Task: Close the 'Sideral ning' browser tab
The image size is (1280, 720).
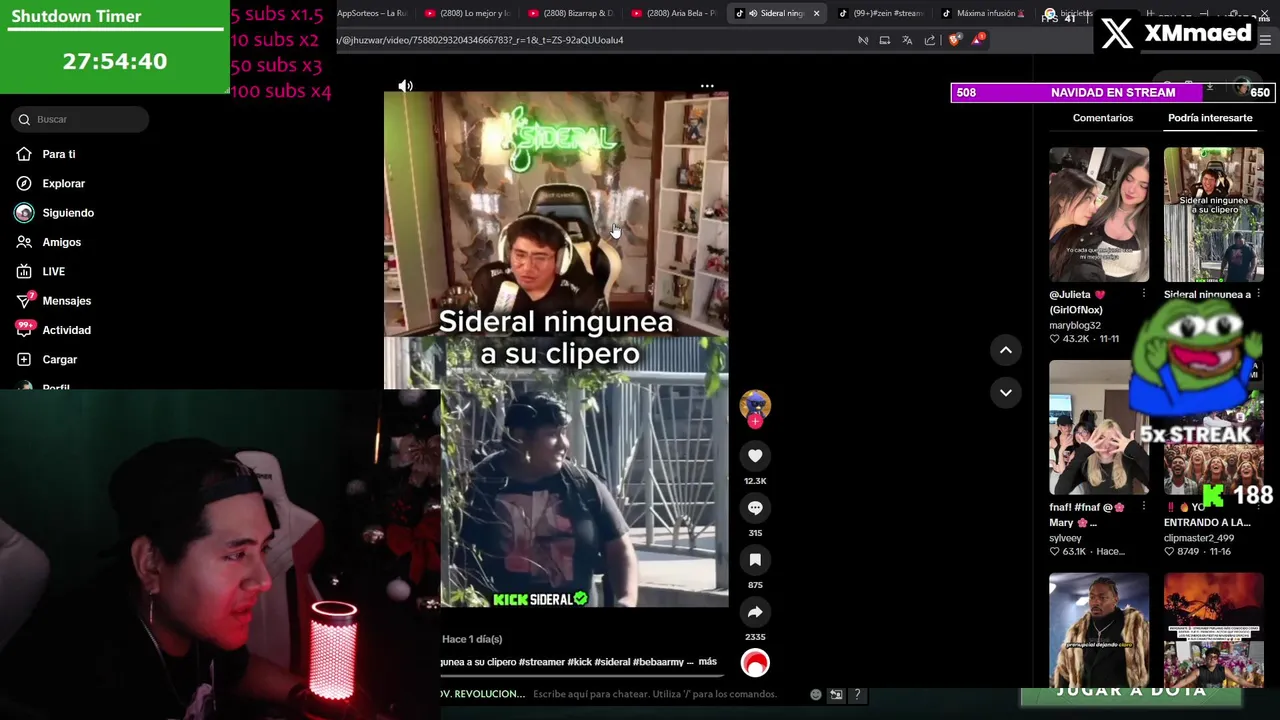Action: pyautogui.click(x=816, y=13)
